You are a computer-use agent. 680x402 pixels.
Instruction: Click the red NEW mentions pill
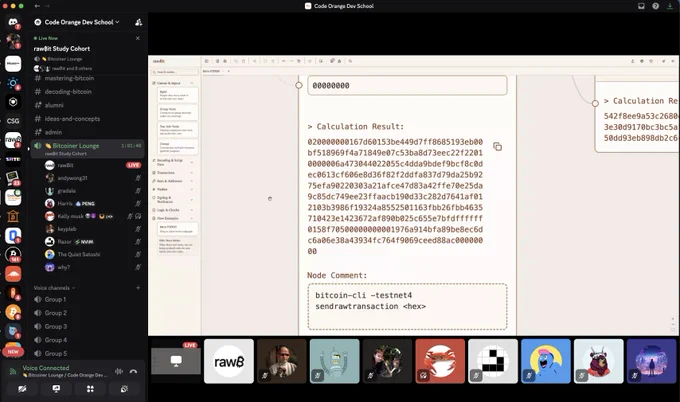[13, 352]
